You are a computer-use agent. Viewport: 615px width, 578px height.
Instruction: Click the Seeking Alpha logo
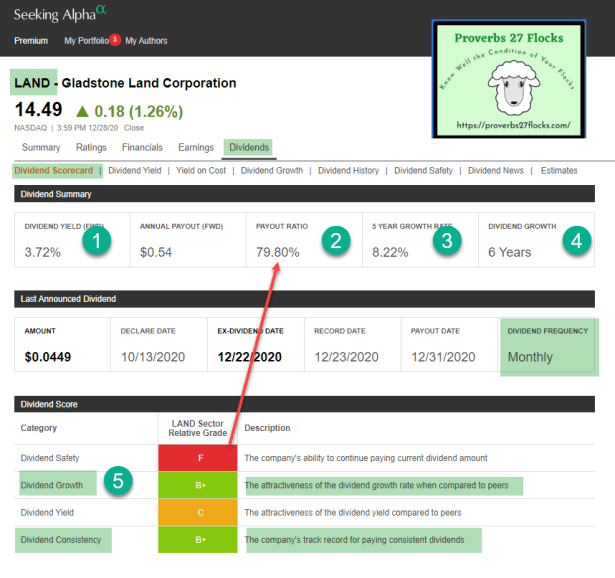point(60,14)
